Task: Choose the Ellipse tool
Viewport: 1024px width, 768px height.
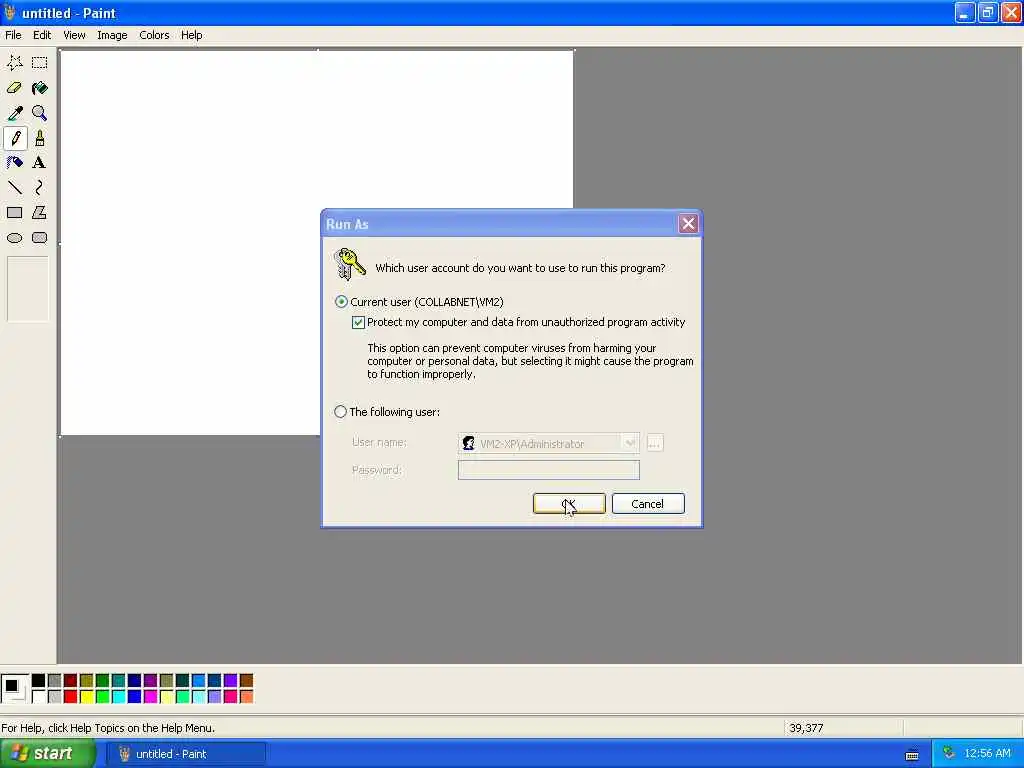Action: (x=14, y=238)
